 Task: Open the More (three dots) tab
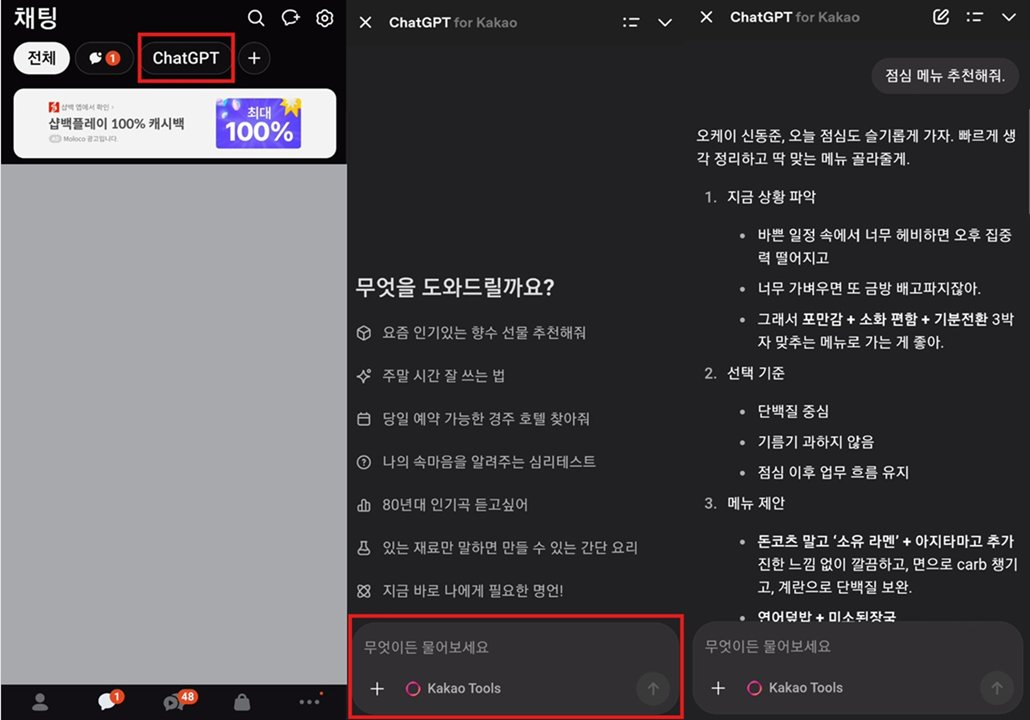click(x=309, y=702)
